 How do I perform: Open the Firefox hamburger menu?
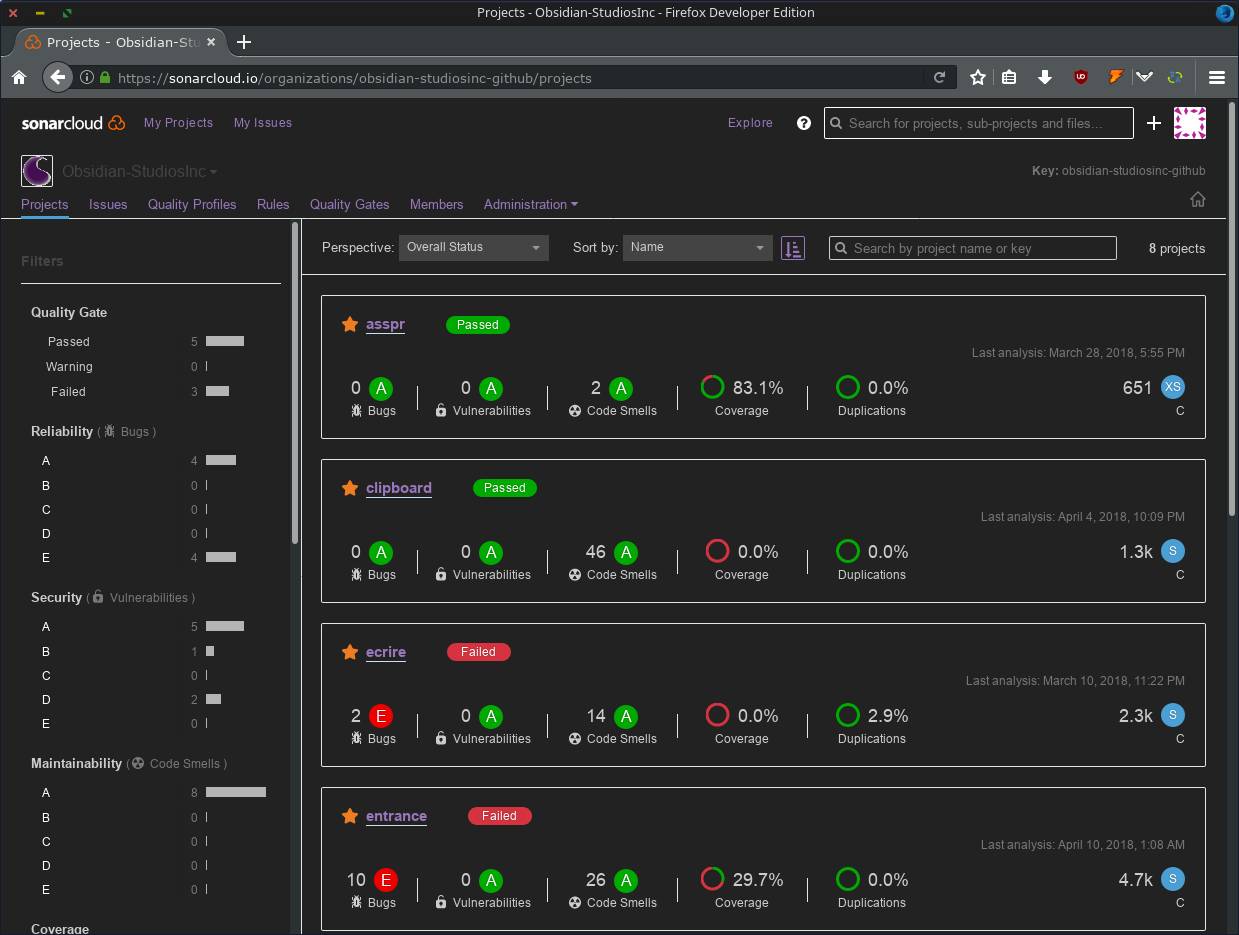tap(1217, 77)
